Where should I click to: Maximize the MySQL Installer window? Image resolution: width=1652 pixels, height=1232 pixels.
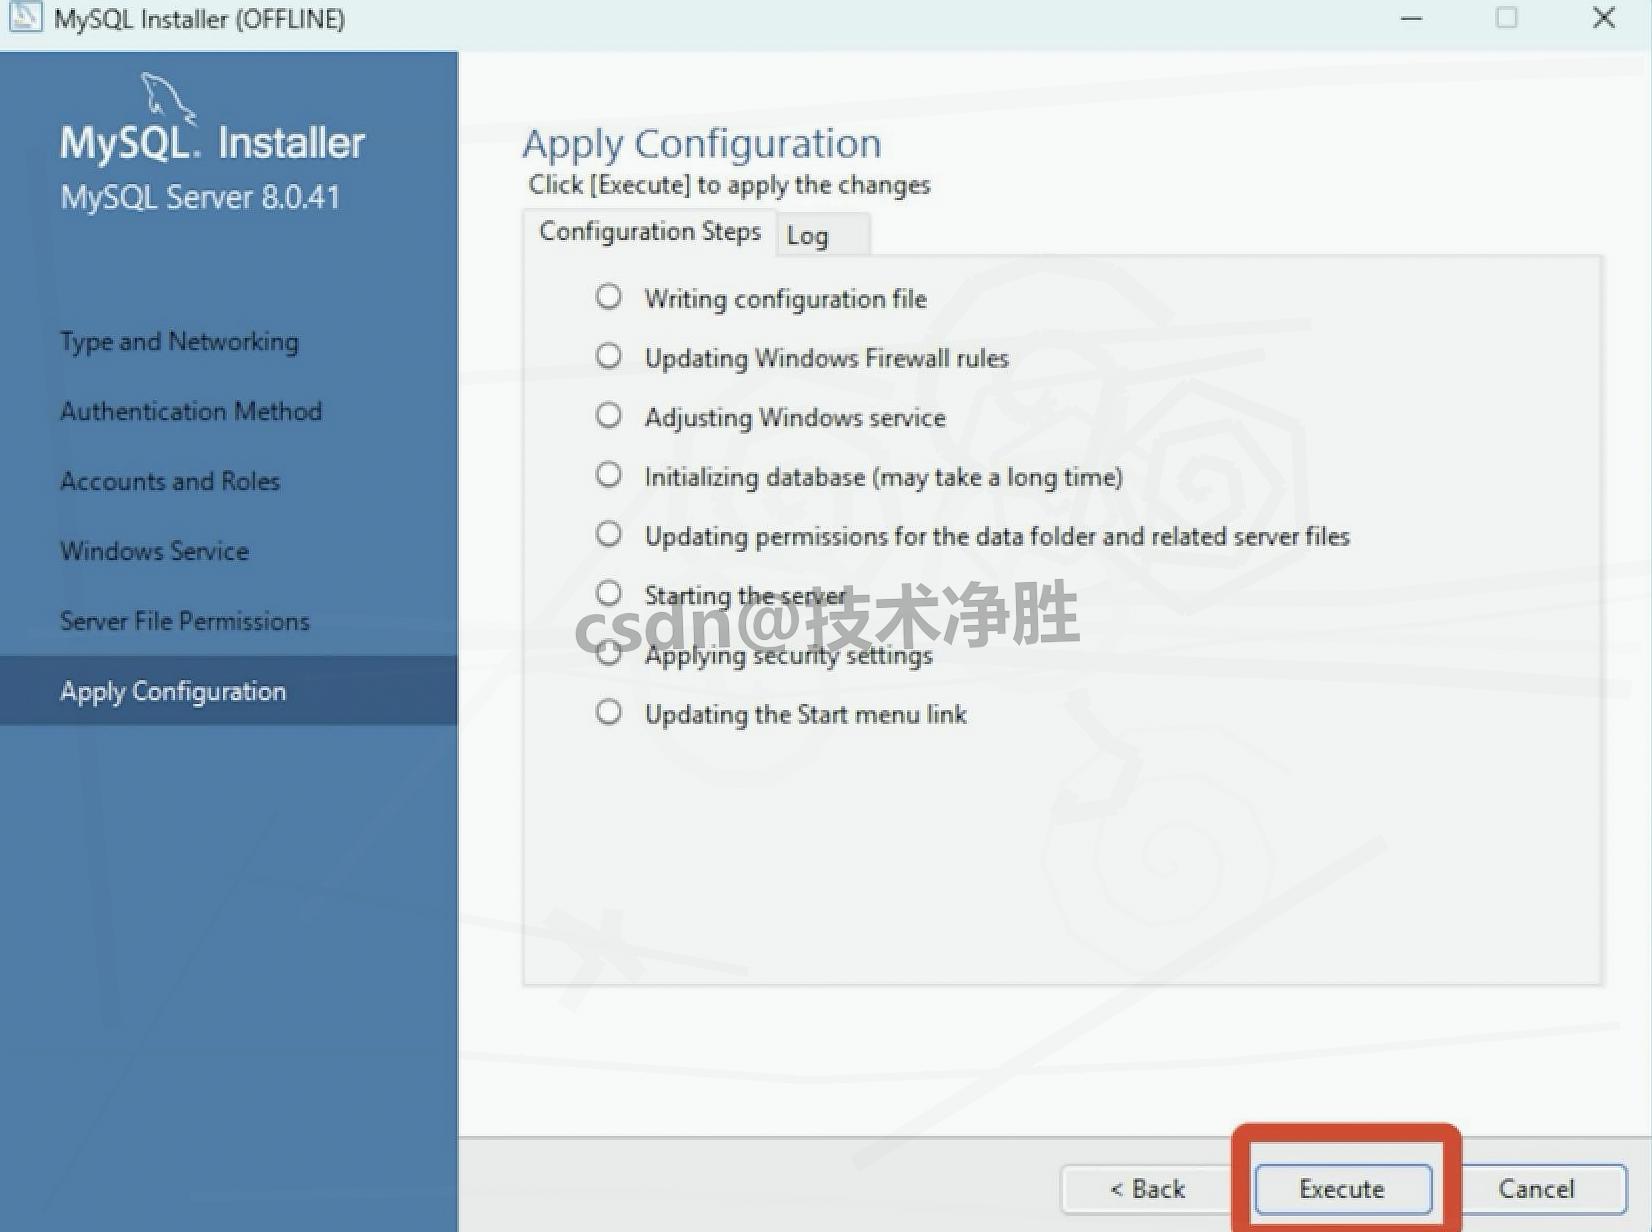coord(1507,18)
